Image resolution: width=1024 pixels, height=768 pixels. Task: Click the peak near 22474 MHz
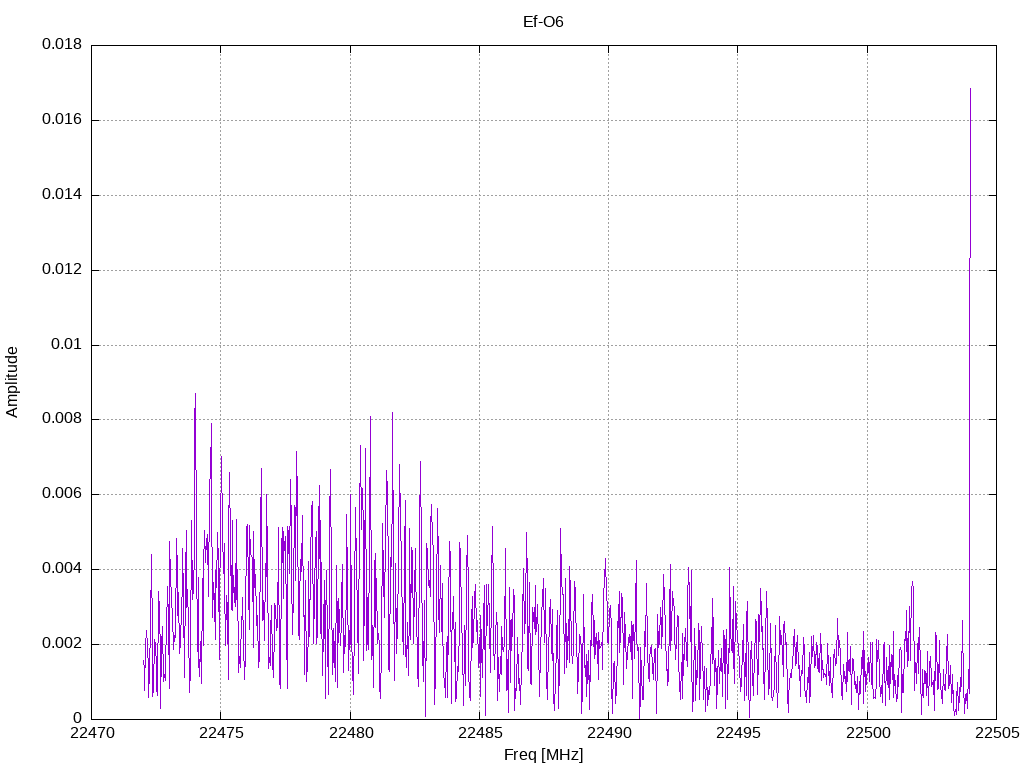click(x=195, y=394)
